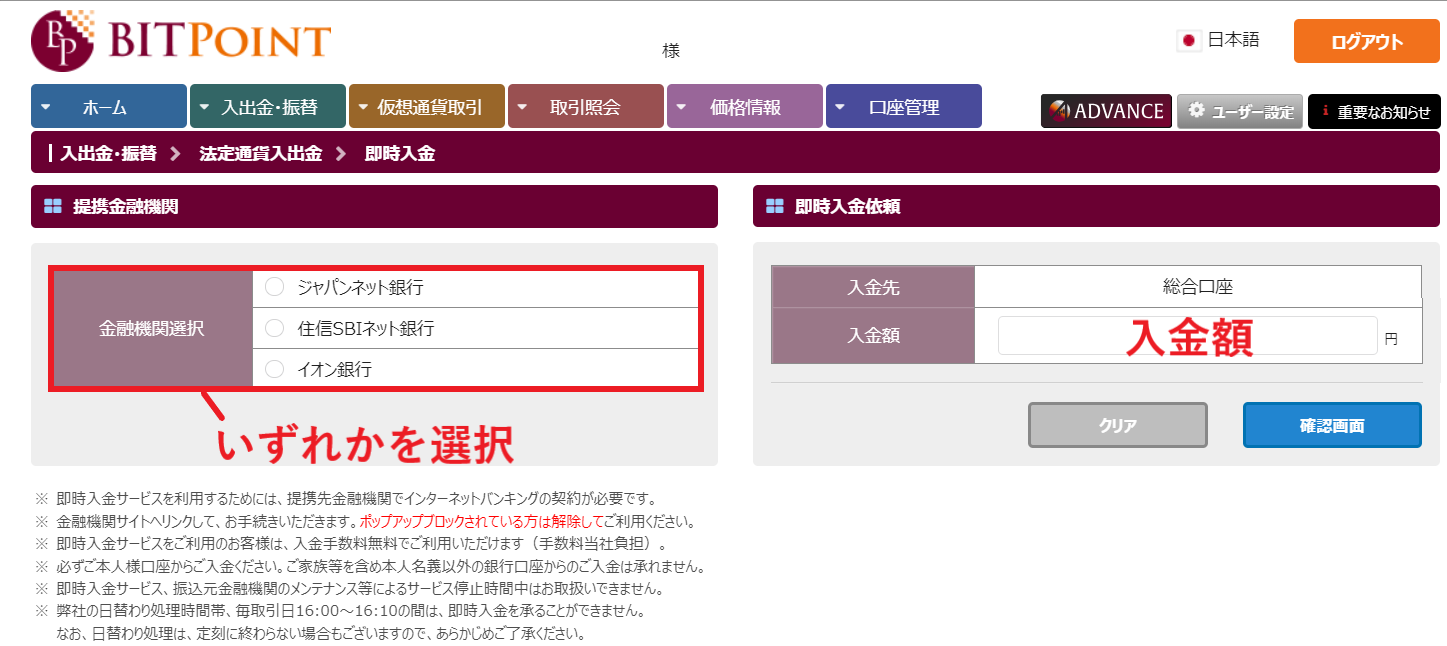Click the red ポップアップブロック notice text

480,522
